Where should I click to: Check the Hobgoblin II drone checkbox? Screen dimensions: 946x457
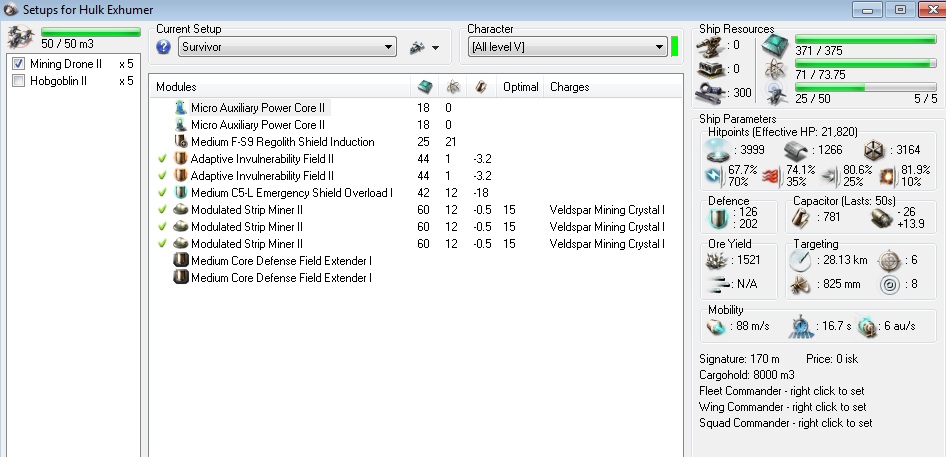pyautogui.click(x=18, y=81)
